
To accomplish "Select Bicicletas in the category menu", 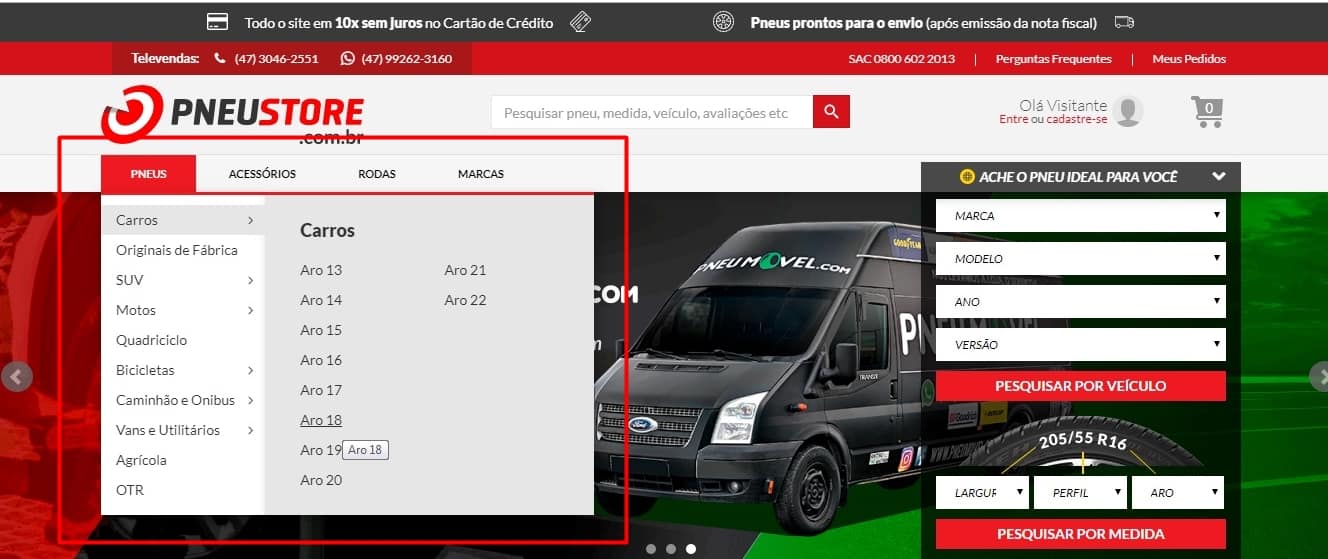I will (145, 370).
